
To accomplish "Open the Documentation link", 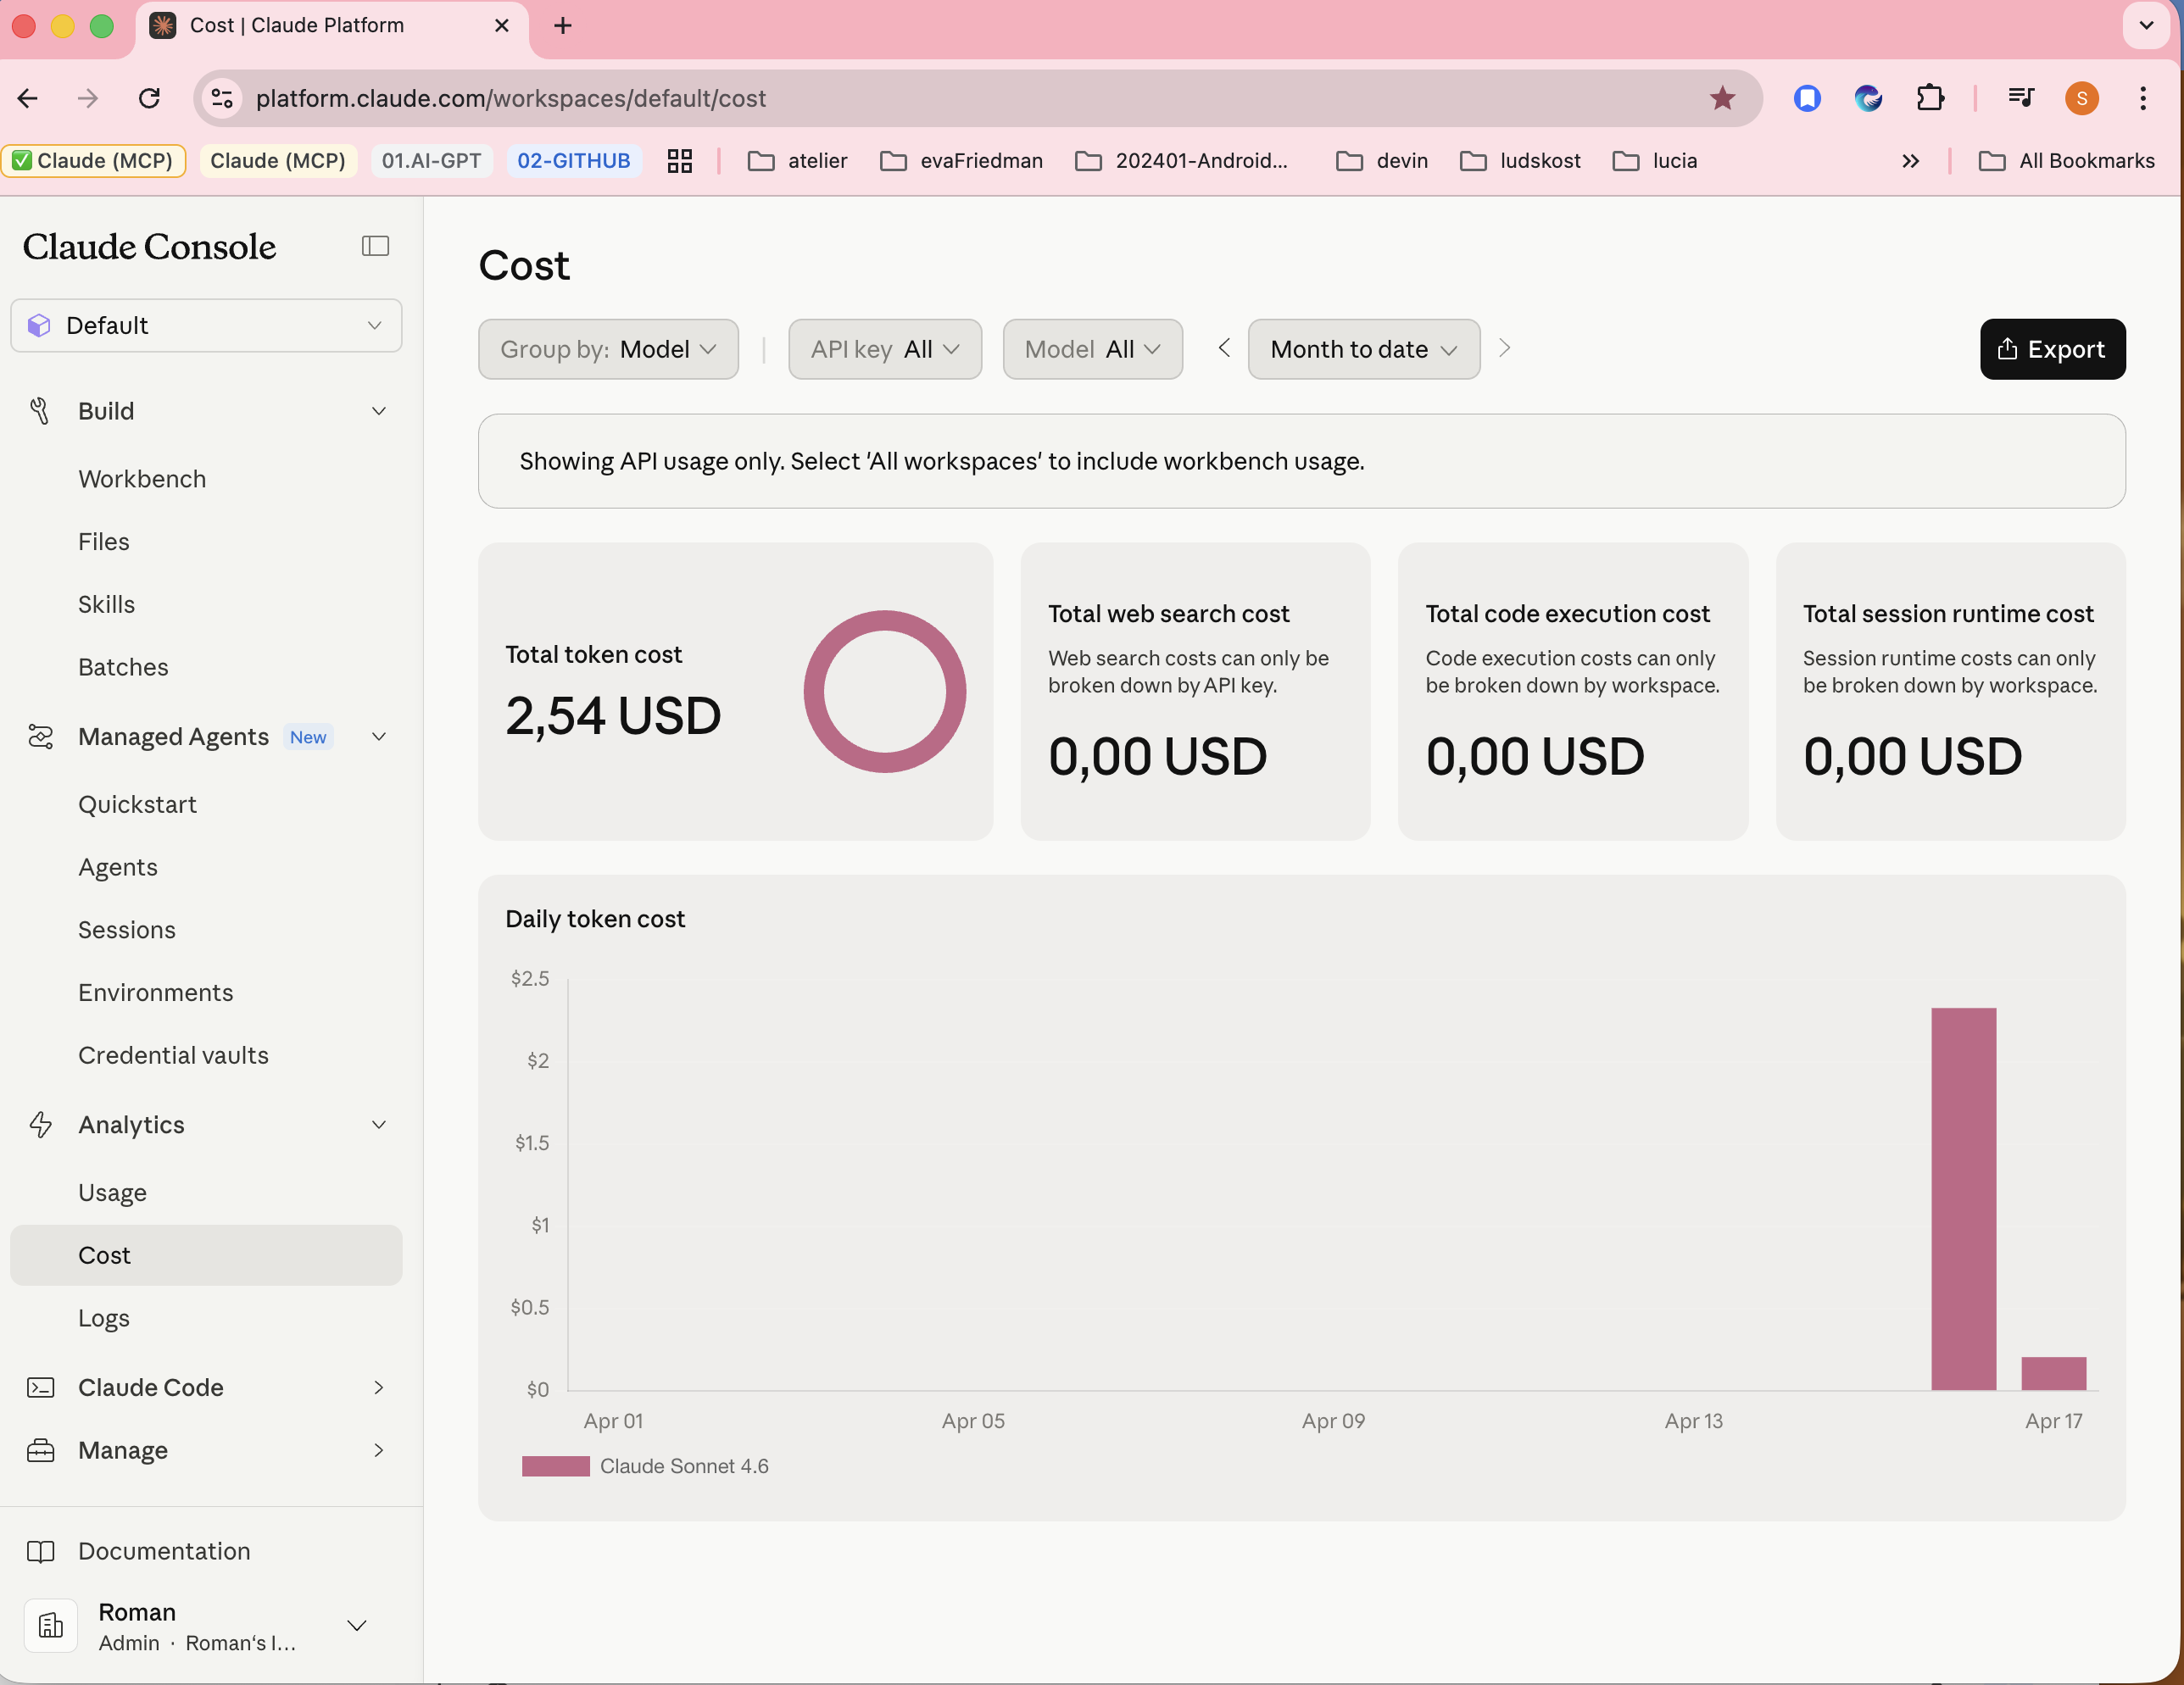I will 164,1552.
